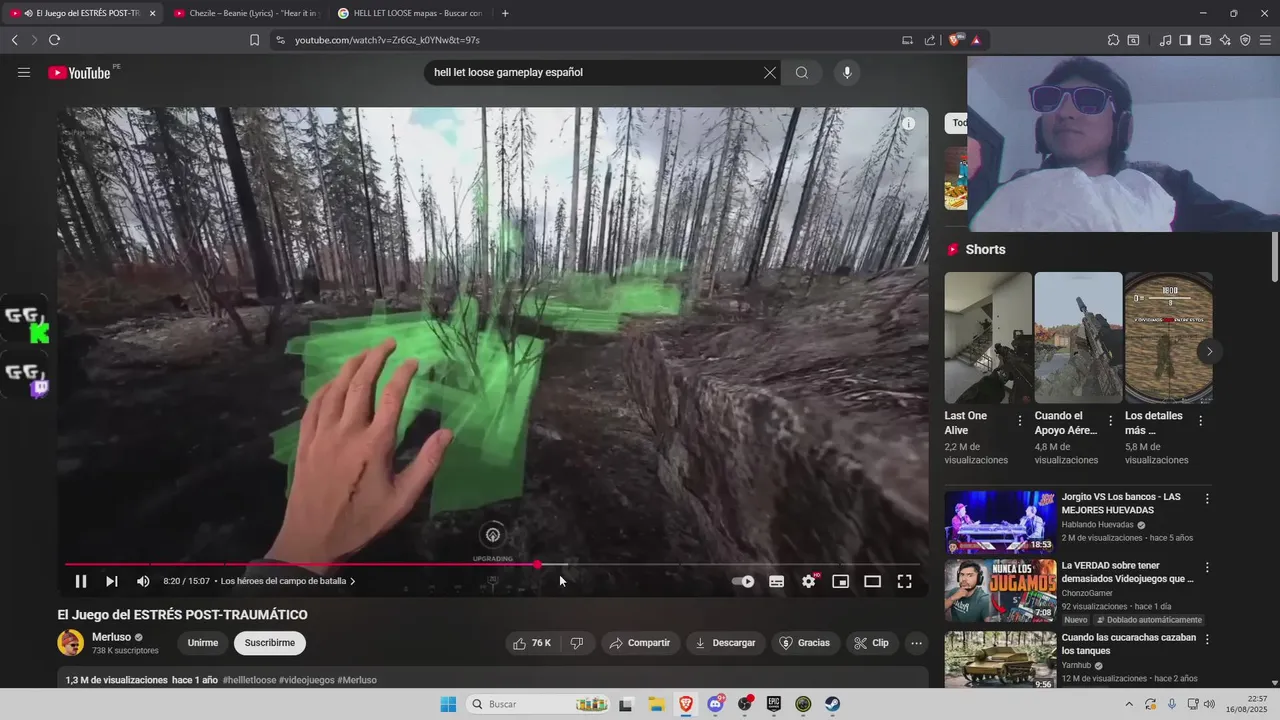Open Leo AI sparkle icon
Screen dimensions: 1280x720
click(x=1225, y=40)
